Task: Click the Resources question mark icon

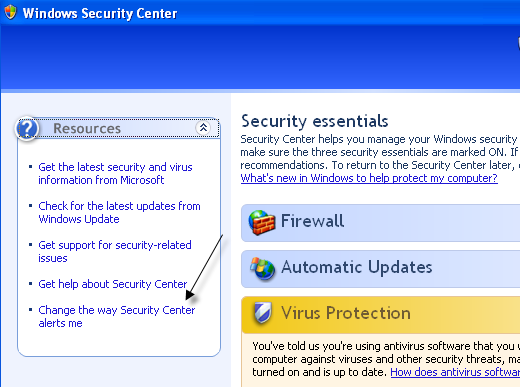Action: point(27,128)
